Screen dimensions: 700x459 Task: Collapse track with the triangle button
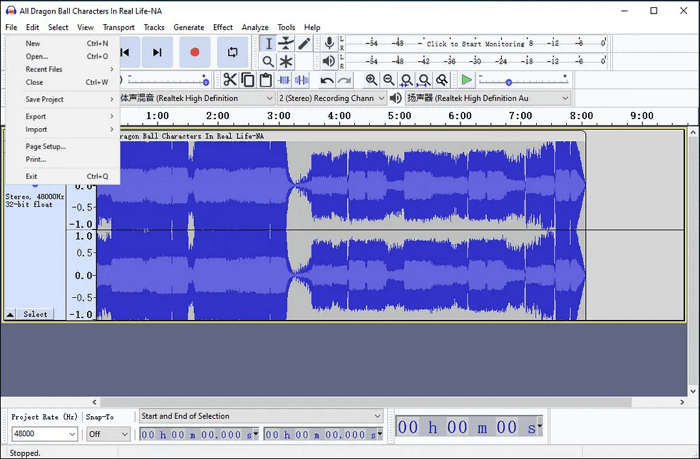click(10, 314)
